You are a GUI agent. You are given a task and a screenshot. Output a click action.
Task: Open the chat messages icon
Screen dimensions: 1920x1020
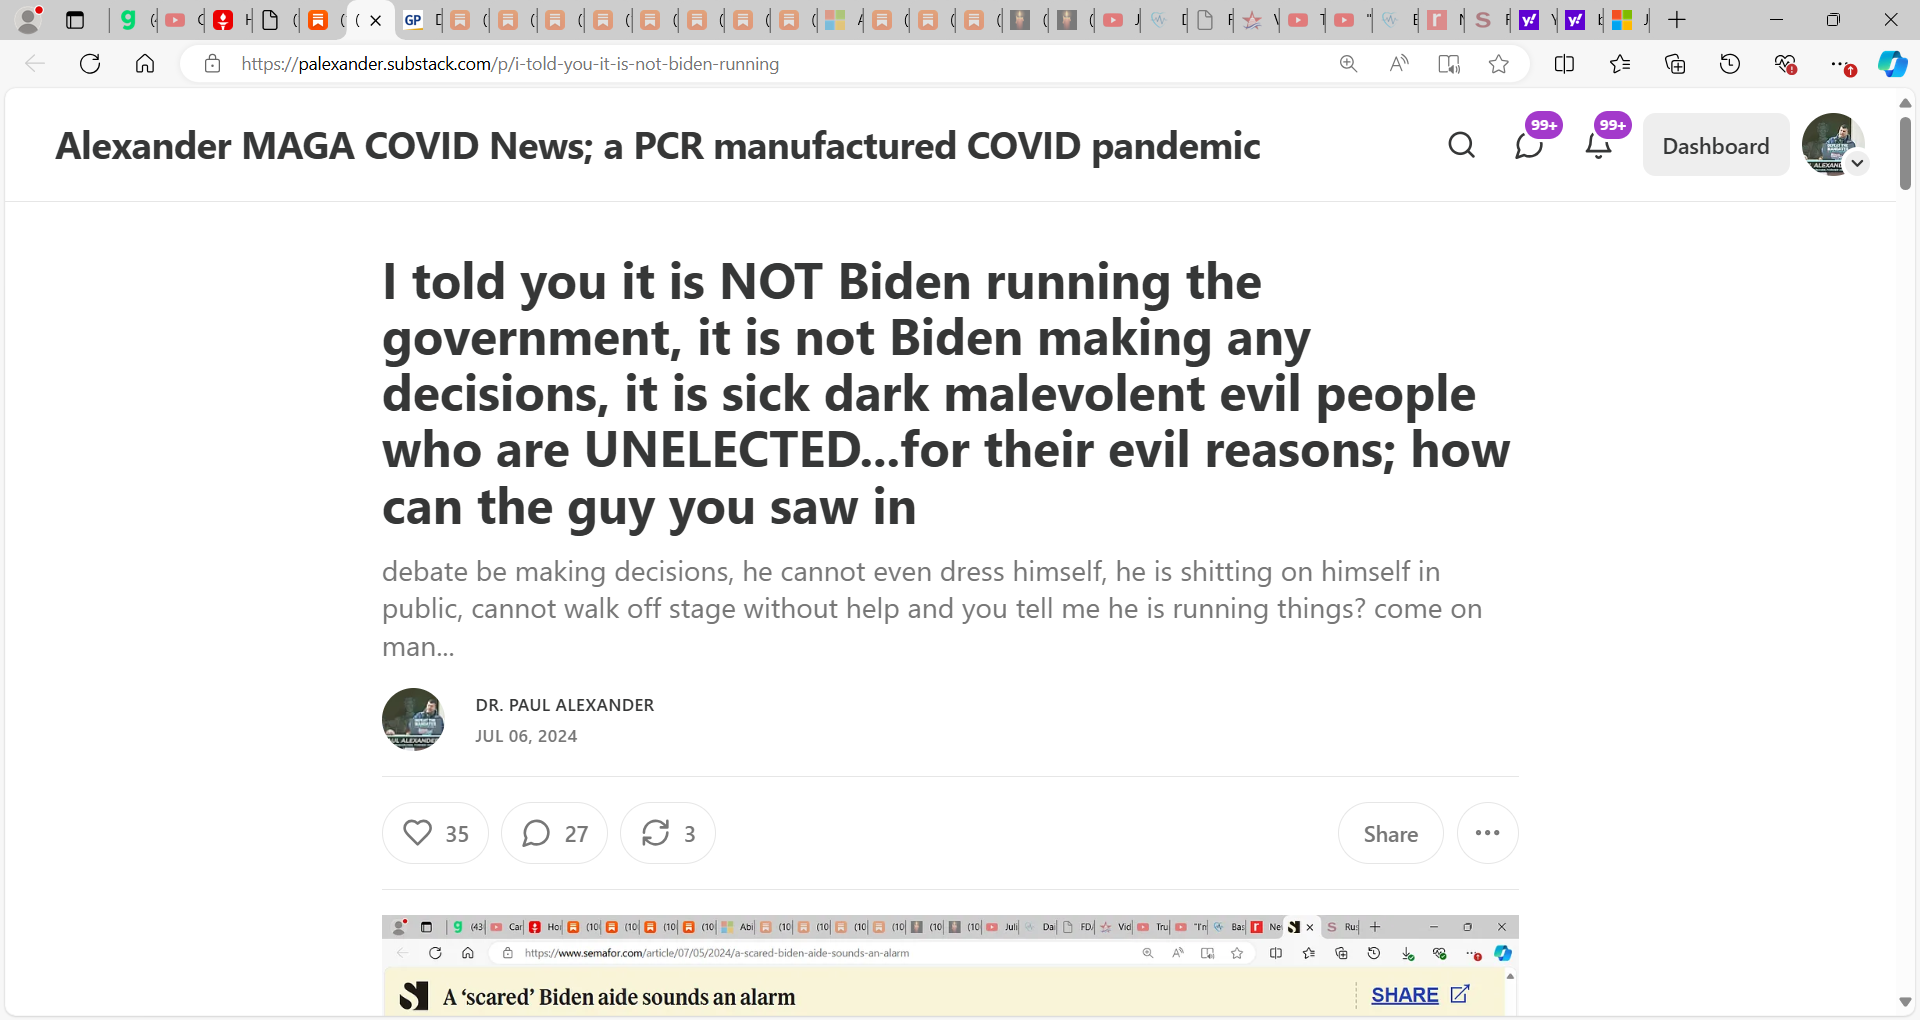(1529, 146)
